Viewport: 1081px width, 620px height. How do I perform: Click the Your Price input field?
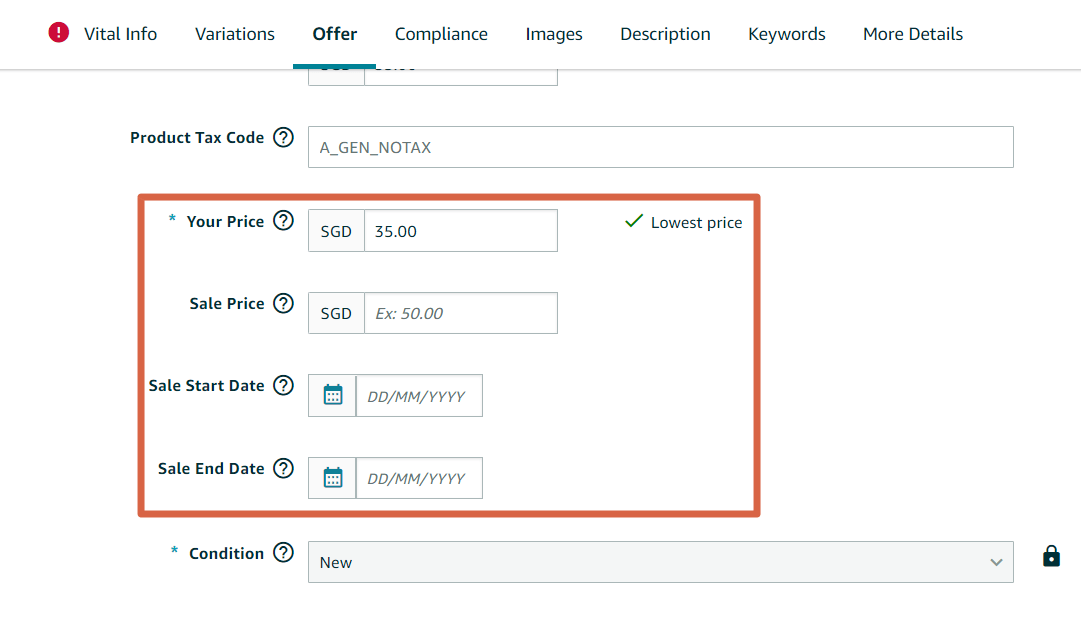pyautogui.click(x=460, y=231)
